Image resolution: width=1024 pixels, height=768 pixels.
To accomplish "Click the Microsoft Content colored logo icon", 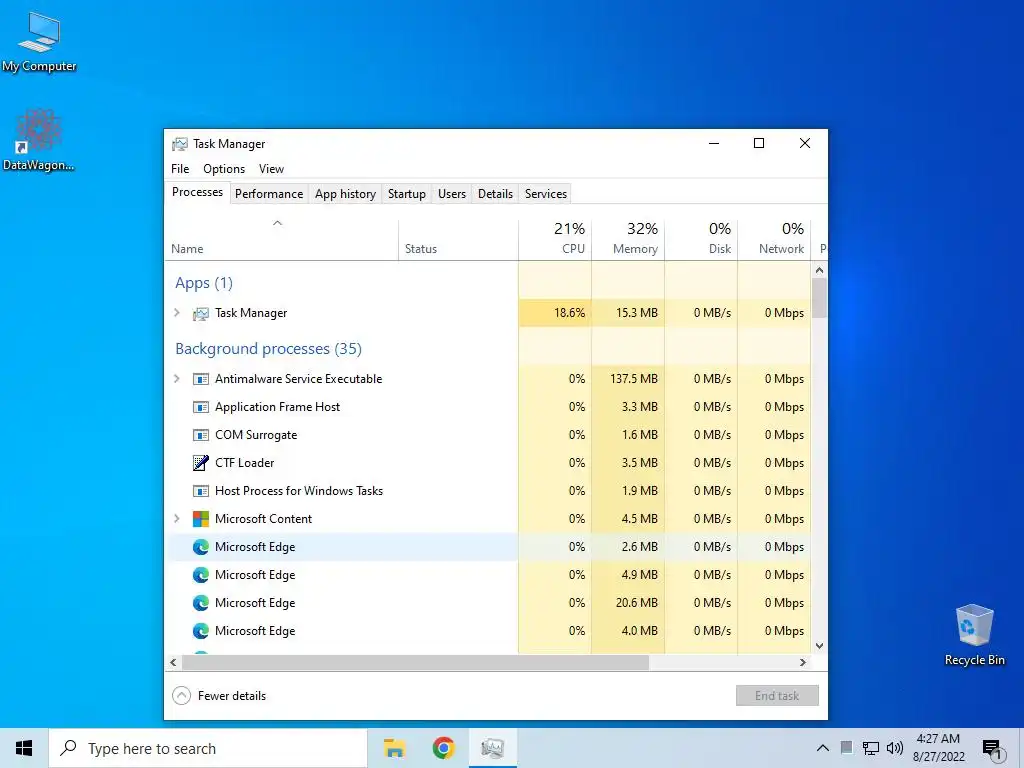I will click(200, 519).
